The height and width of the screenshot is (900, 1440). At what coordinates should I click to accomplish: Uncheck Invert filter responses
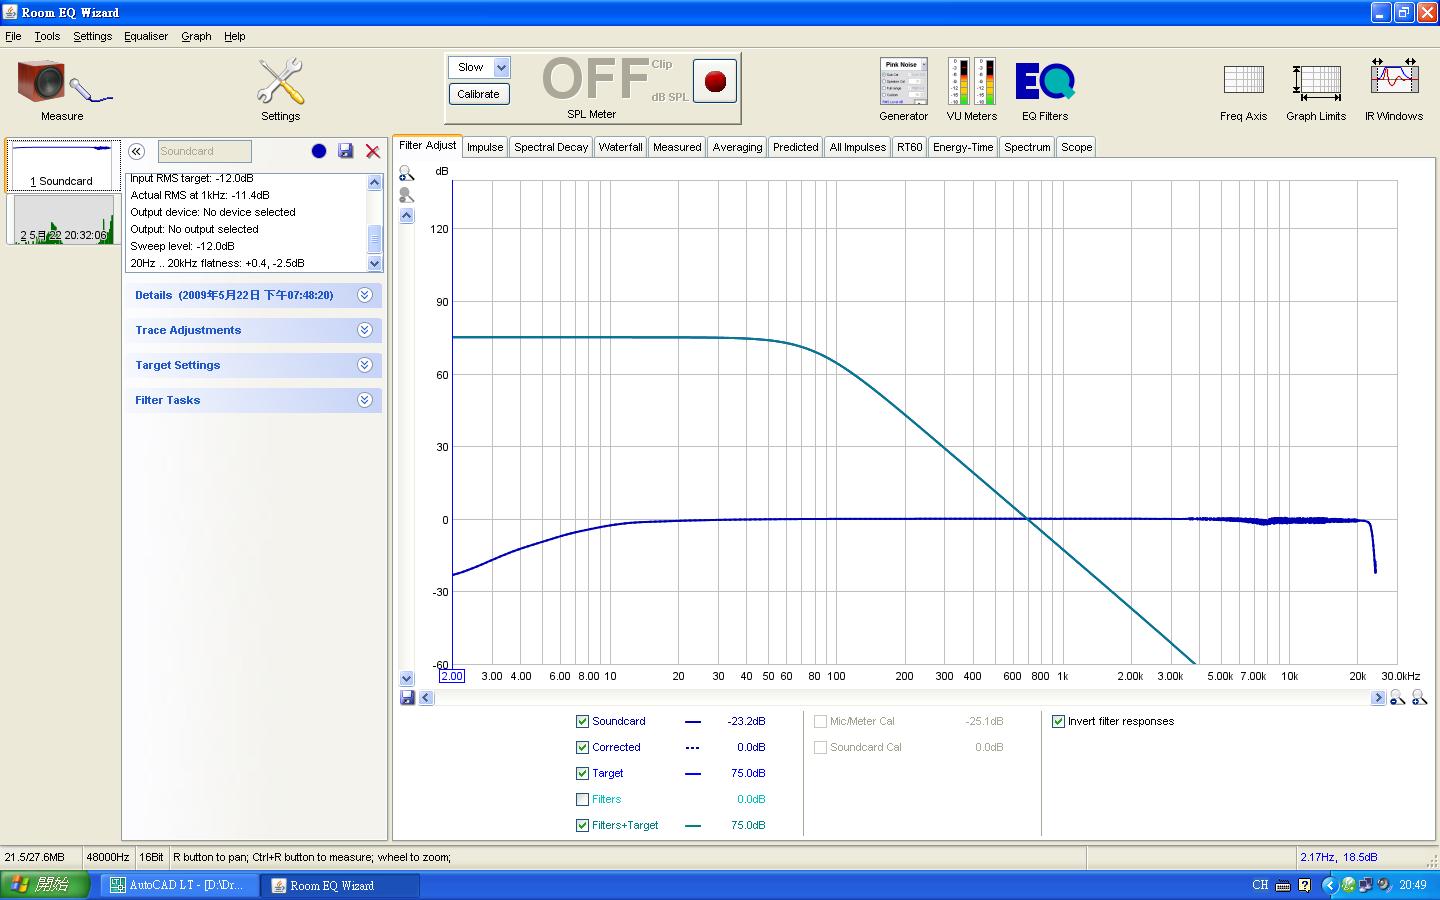pyautogui.click(x=1058, y=721)
